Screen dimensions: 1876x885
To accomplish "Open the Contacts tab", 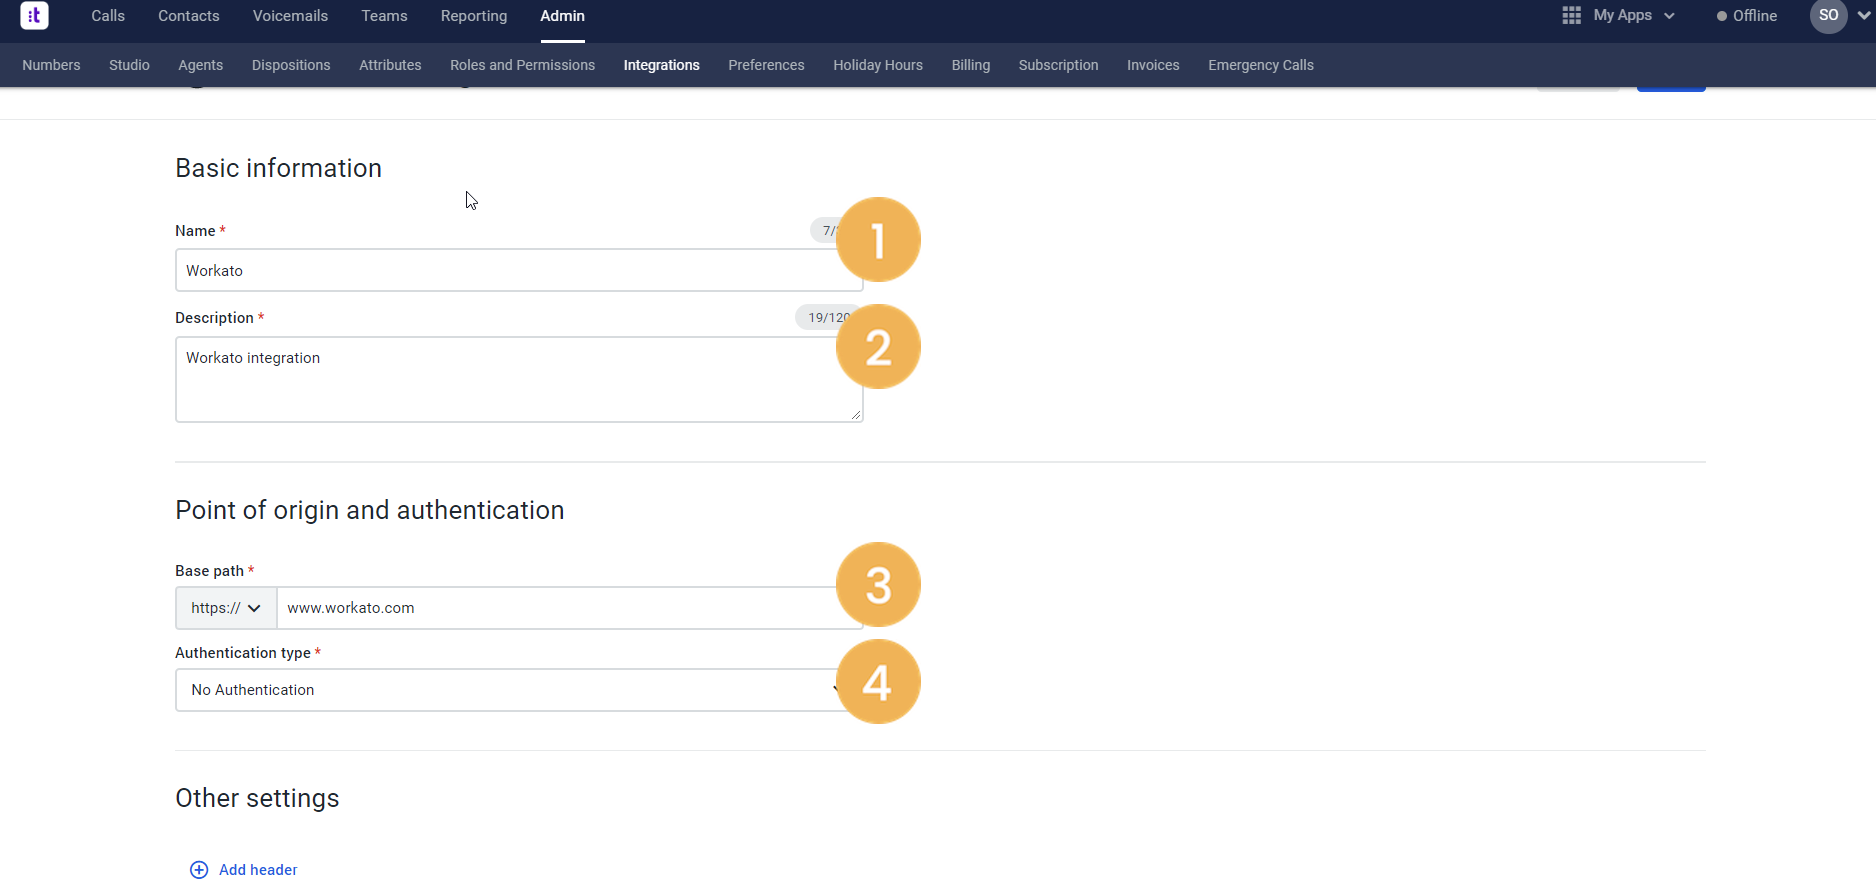I will point(189,16).
